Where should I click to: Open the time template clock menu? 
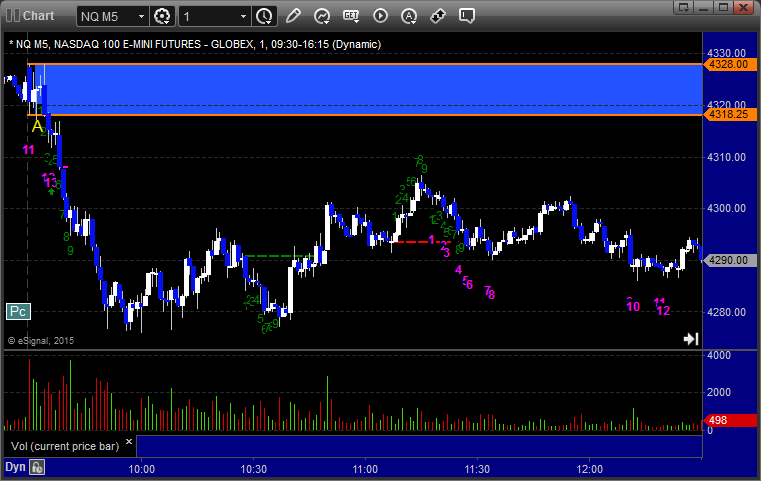coord(265,17)
